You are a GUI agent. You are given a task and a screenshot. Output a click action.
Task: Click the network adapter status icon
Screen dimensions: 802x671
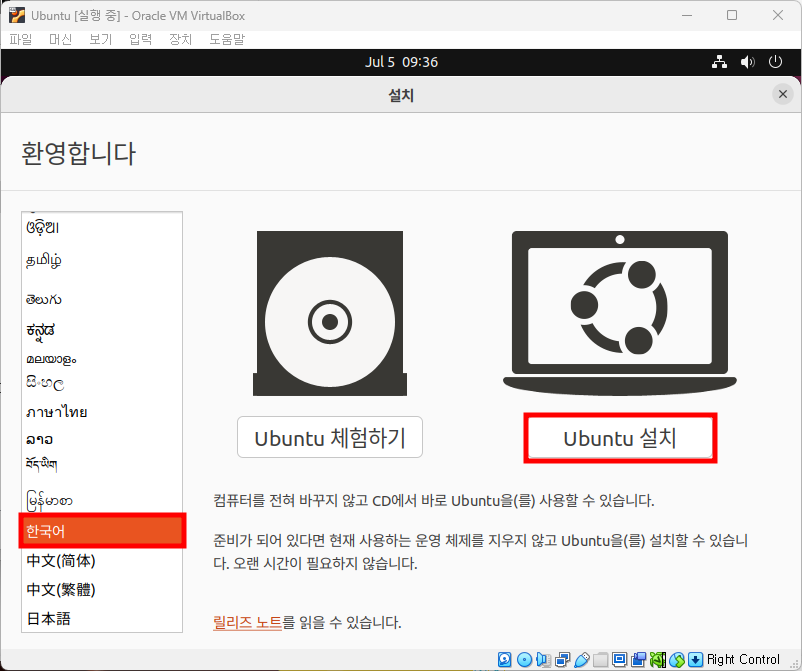(x=563, y=659)
